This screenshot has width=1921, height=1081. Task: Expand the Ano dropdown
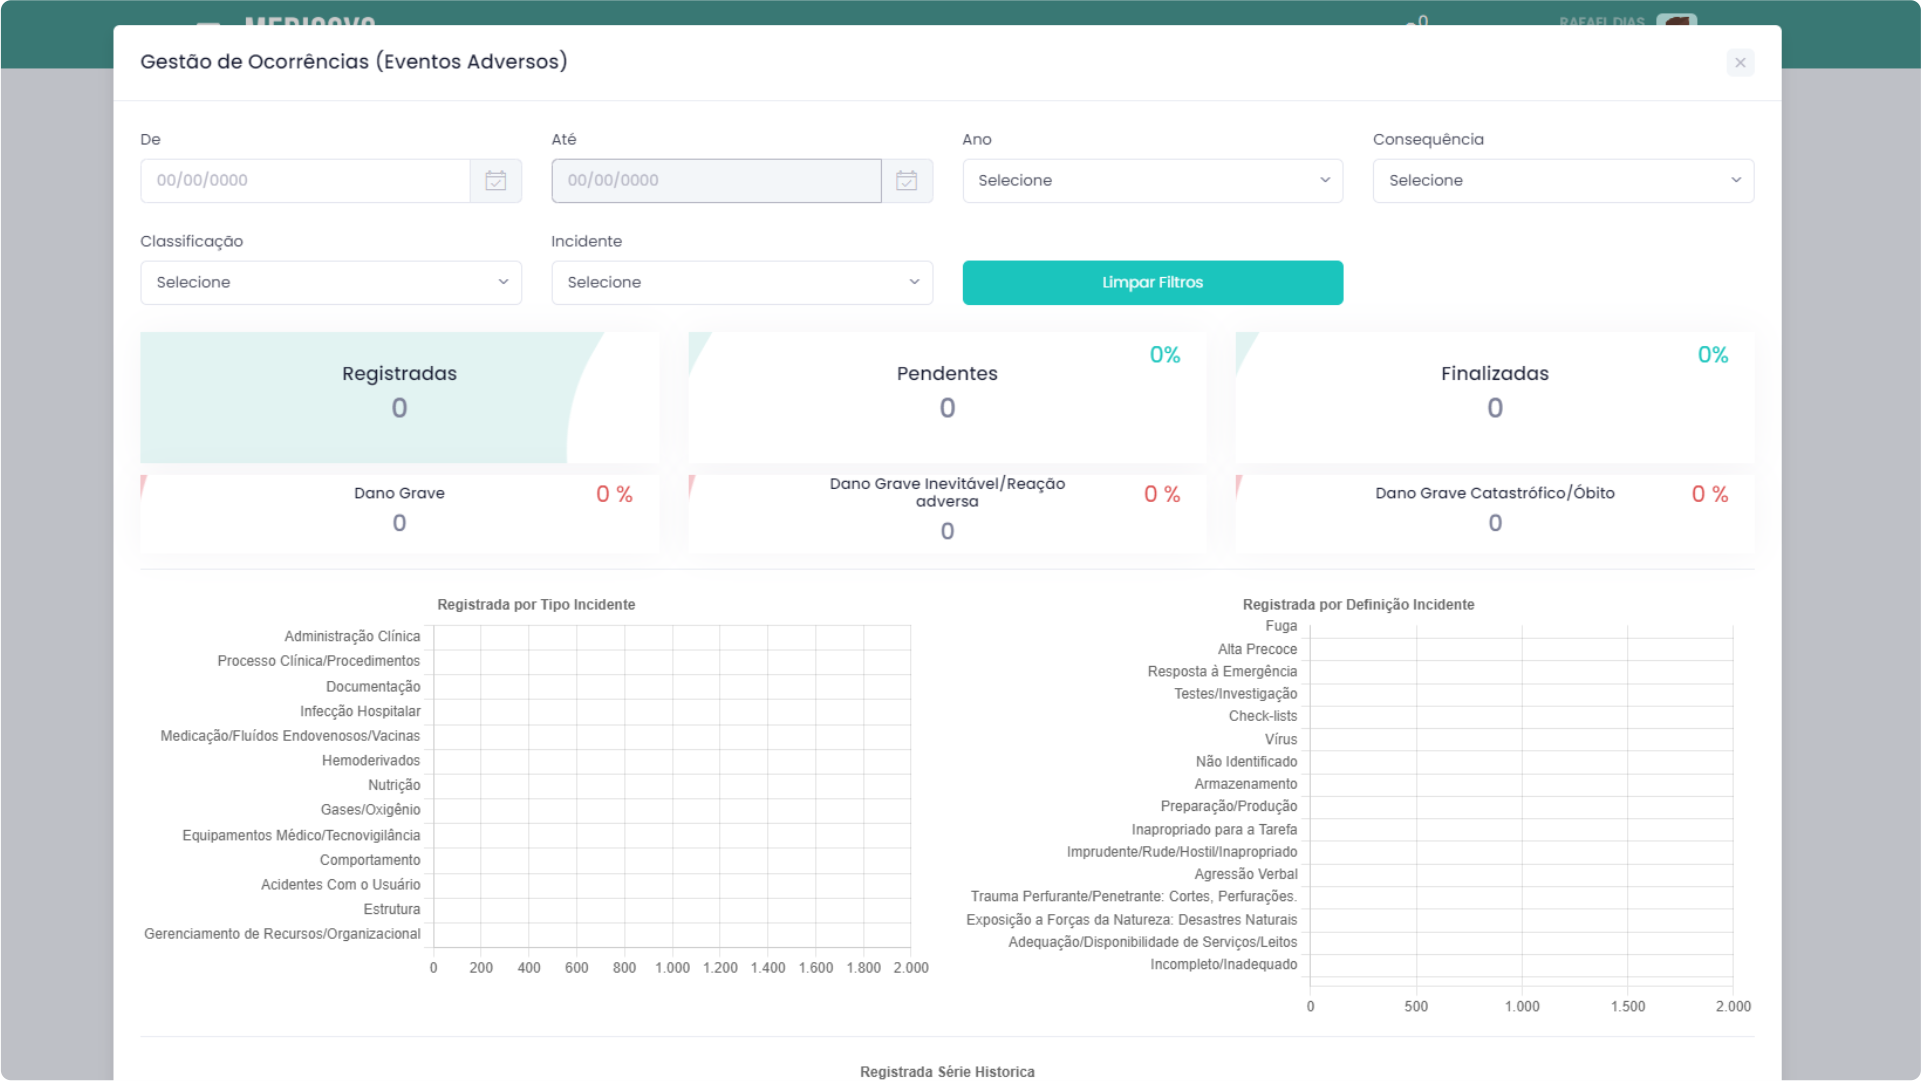(1152, 181)
